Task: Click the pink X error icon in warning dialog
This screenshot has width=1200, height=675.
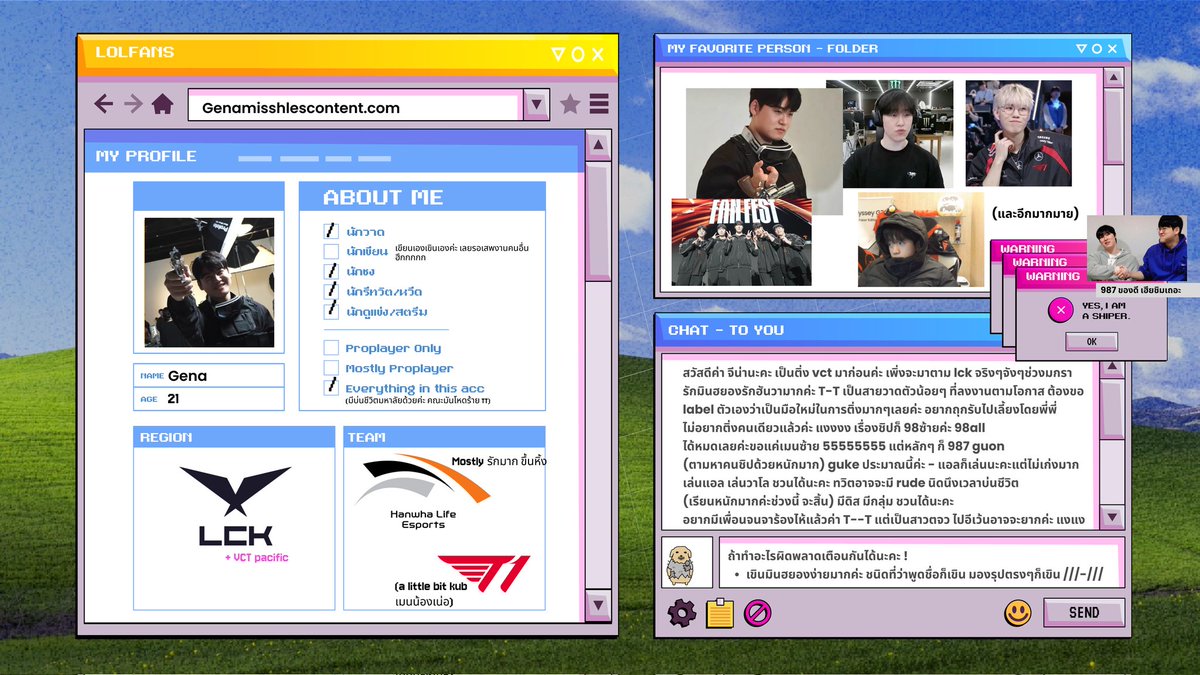Action: [1060, 311]
